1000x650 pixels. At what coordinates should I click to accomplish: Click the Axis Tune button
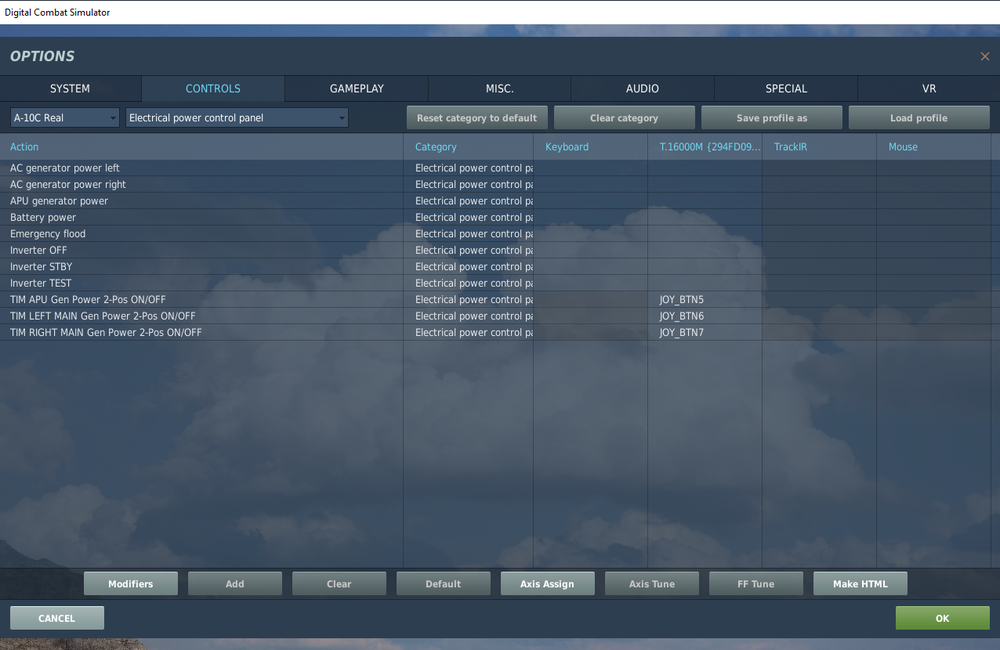point(652,584)
